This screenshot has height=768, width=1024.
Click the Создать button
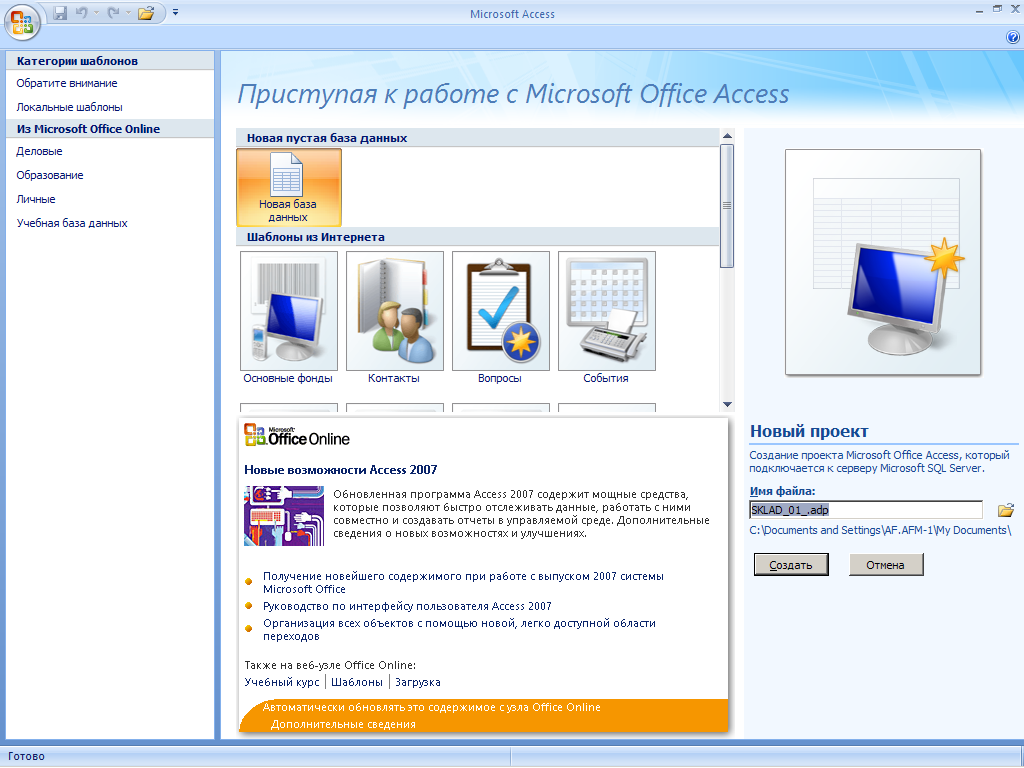791,565
